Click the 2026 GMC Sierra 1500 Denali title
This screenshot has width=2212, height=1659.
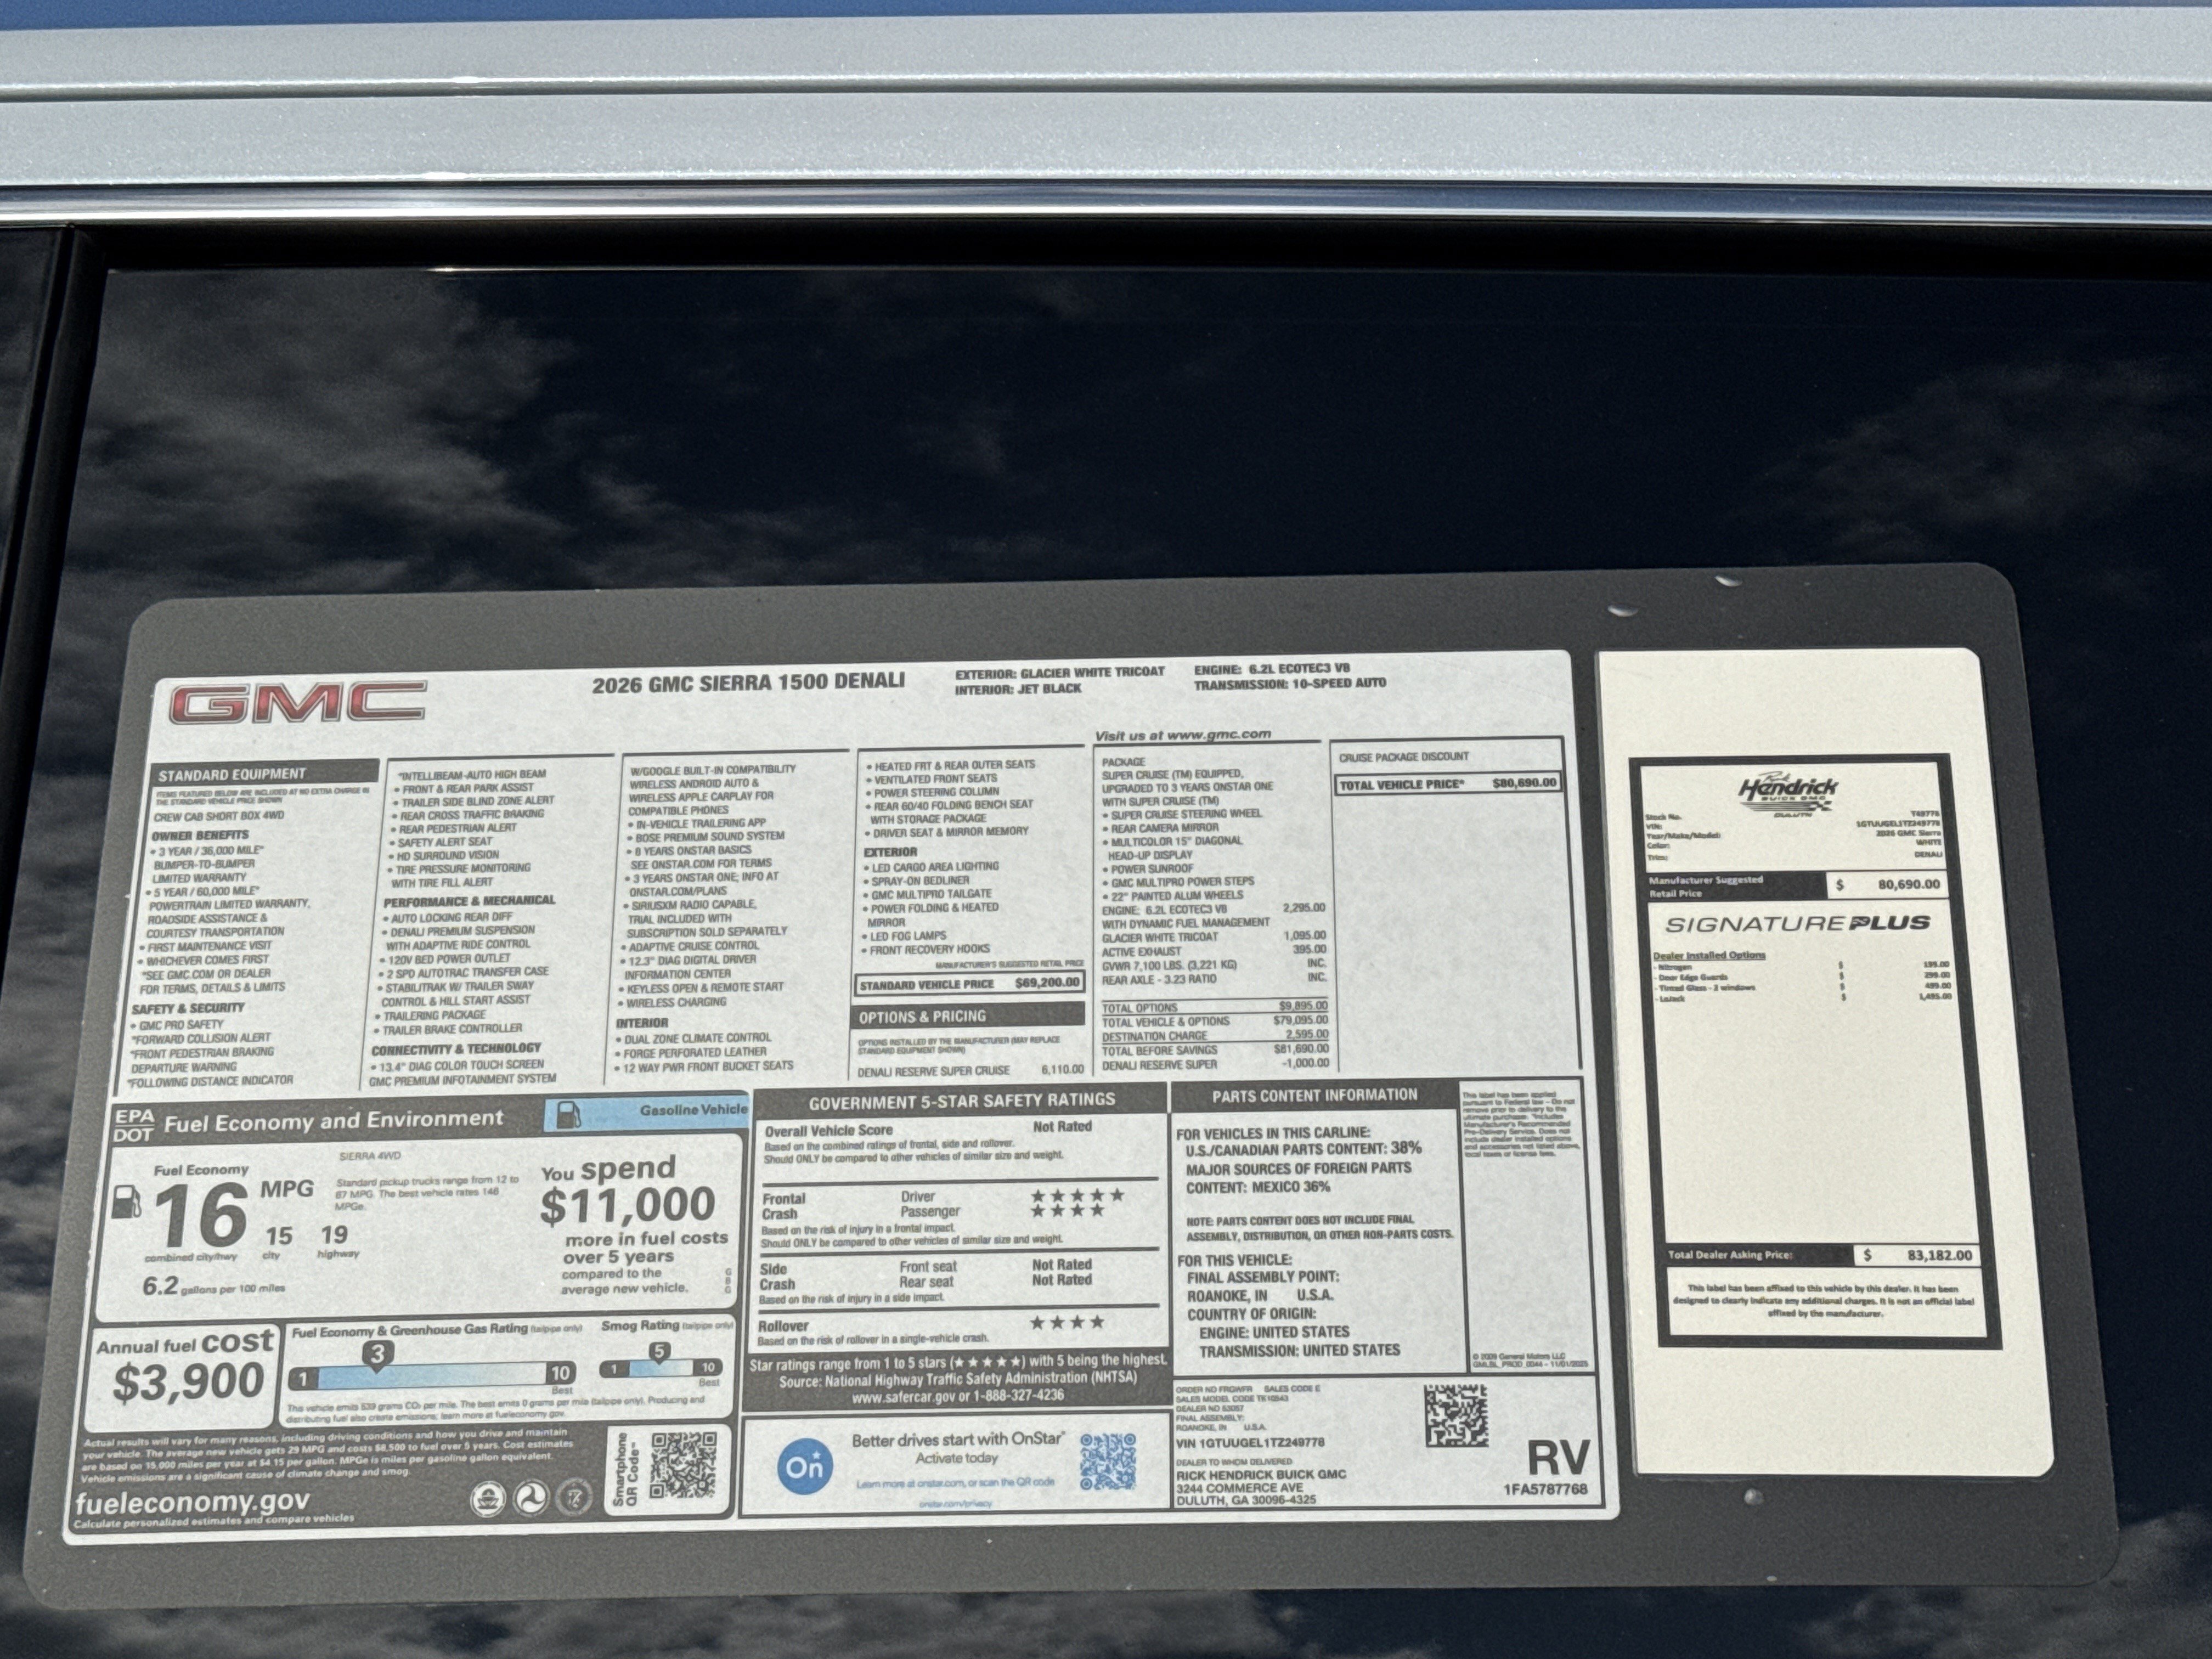tap(747, 683)
